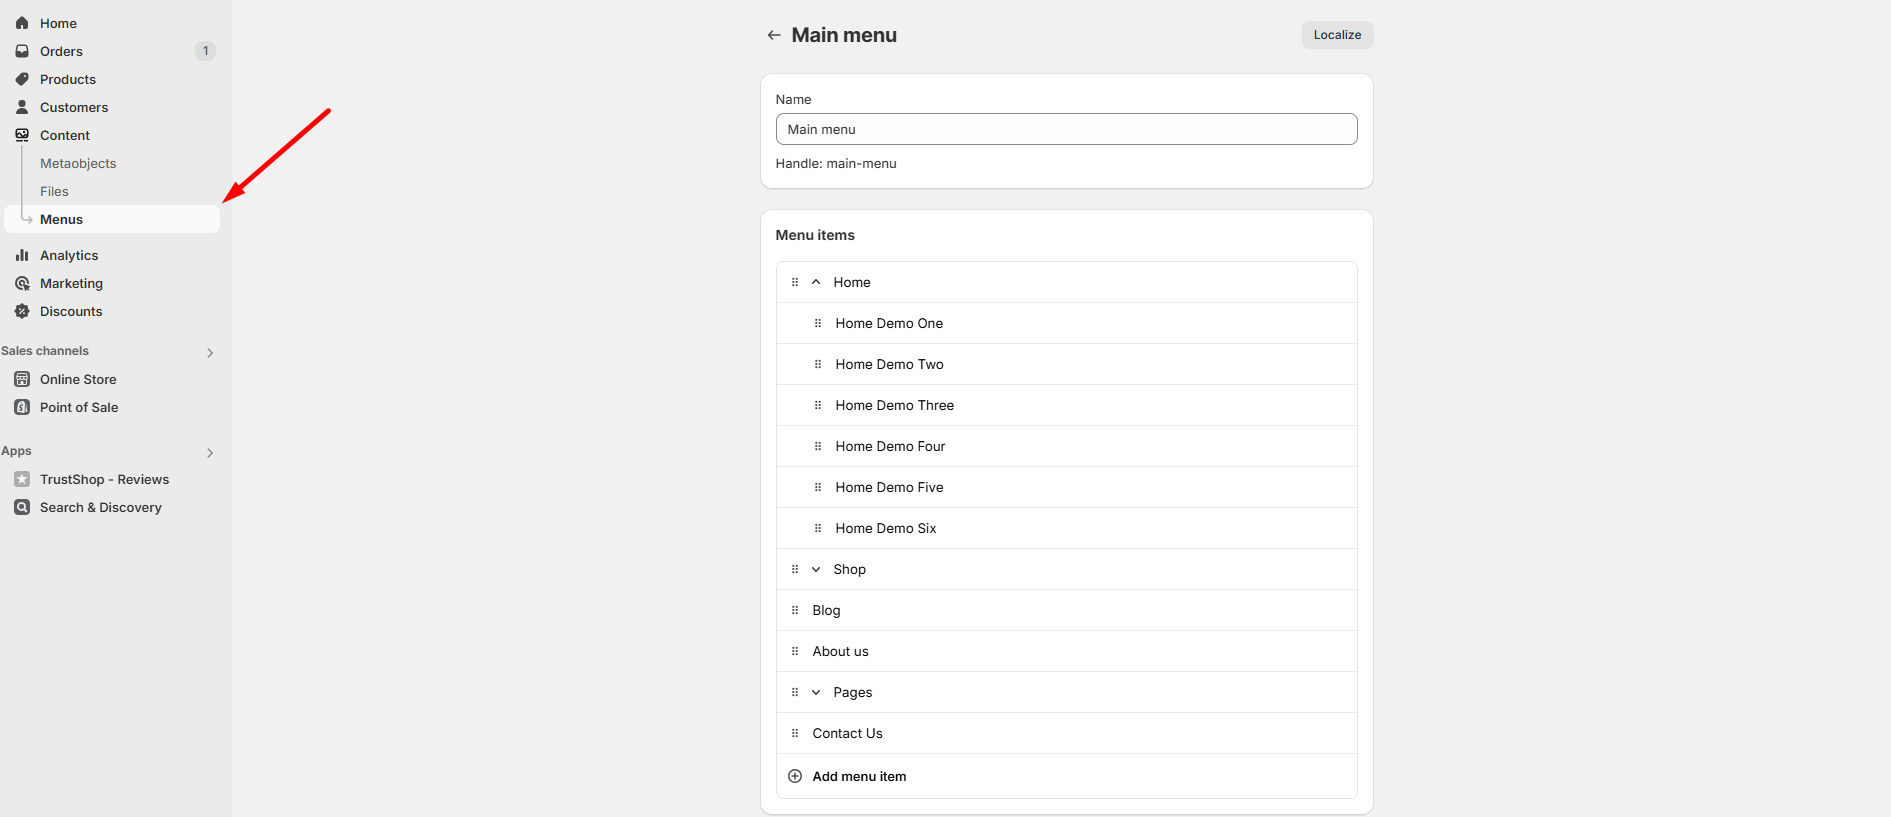Click the Products tag icon
Image resolution: width=1891 pixels, height=817 pixels.
[x=22, y=79]
